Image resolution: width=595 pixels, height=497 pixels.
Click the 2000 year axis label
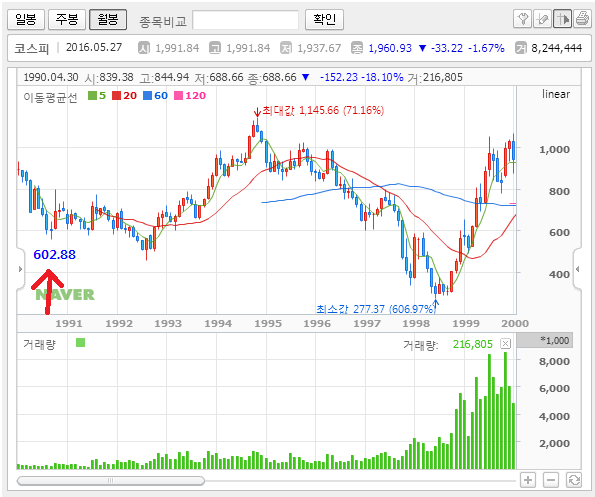[515, 324]
